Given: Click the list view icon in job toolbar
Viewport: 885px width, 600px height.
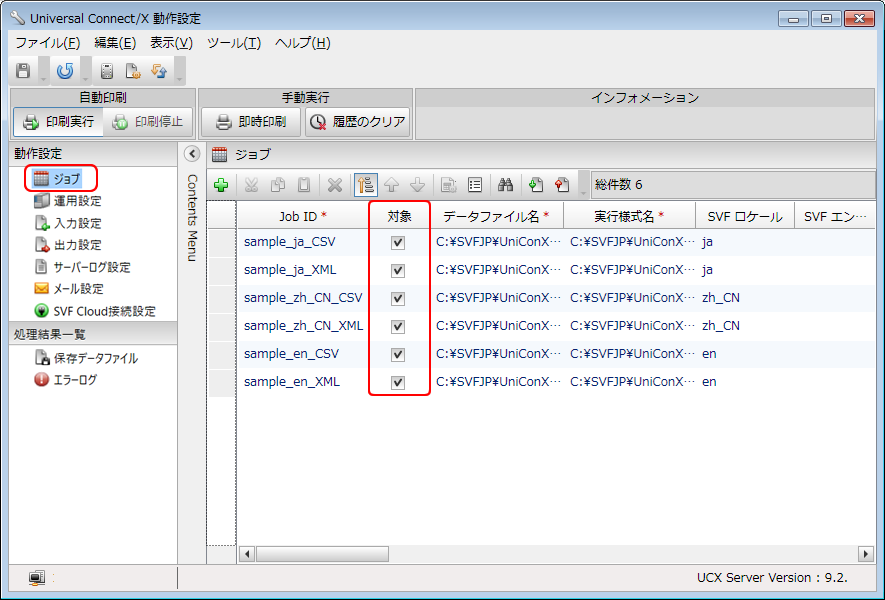Looking at the screenshot, I should click(x=475, y=185).
